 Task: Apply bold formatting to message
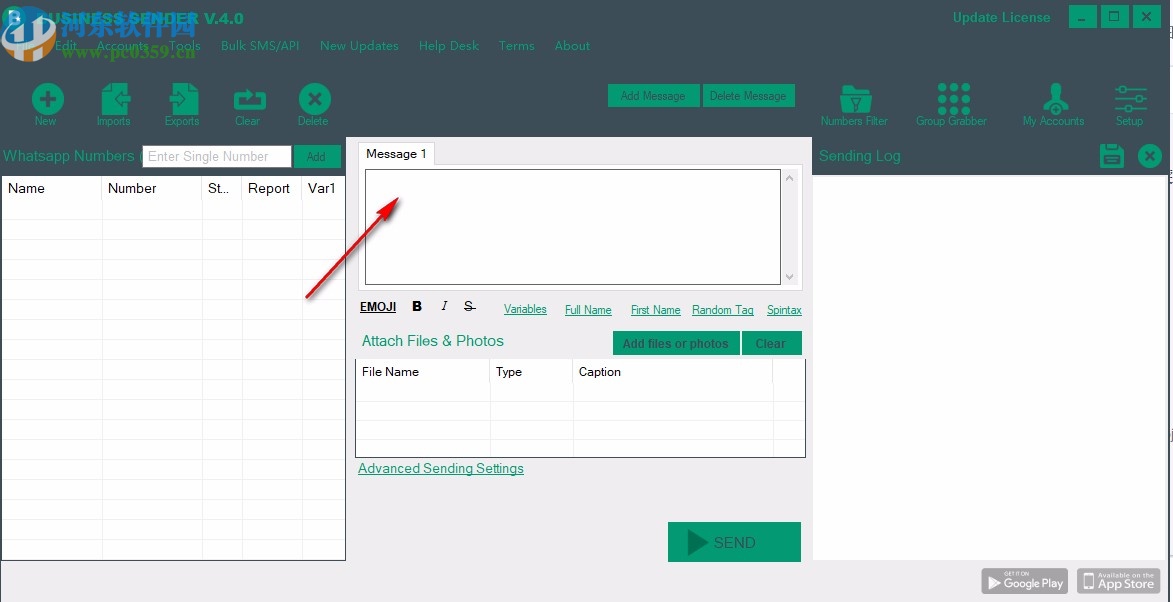(417, 306)
